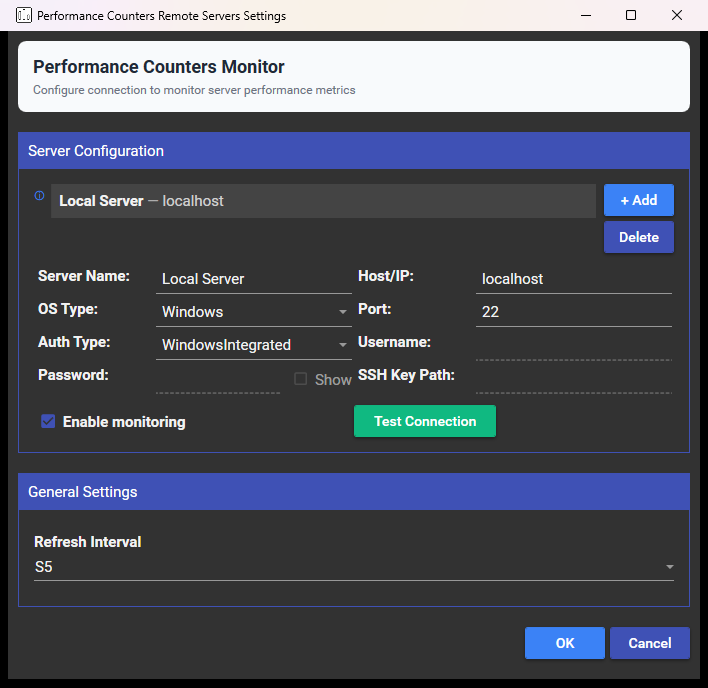Open the Refresh Interval dropdown

pos(354,567)
